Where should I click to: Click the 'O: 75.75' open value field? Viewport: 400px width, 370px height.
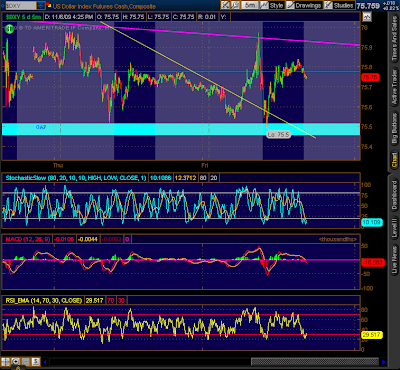(107, 17)
